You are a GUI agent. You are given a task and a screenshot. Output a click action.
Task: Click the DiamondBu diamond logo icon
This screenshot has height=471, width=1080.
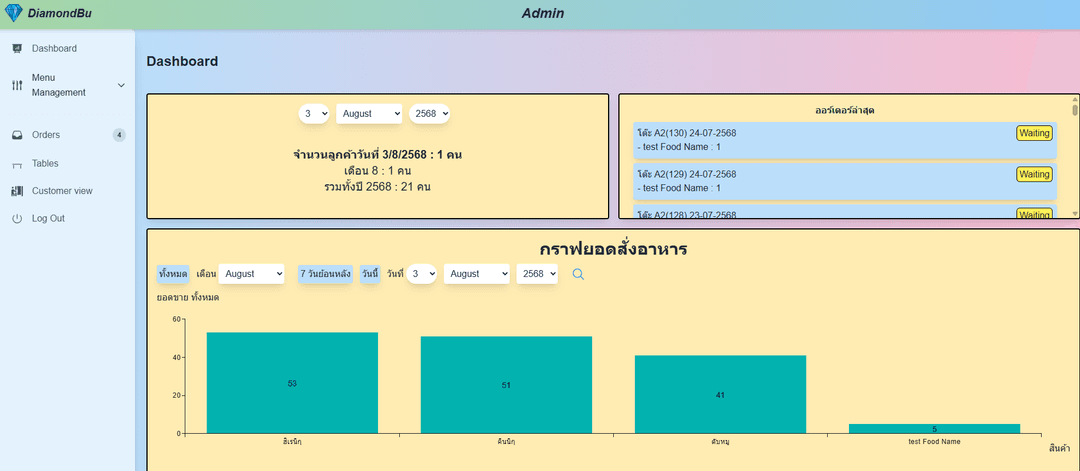coord(14,14)
